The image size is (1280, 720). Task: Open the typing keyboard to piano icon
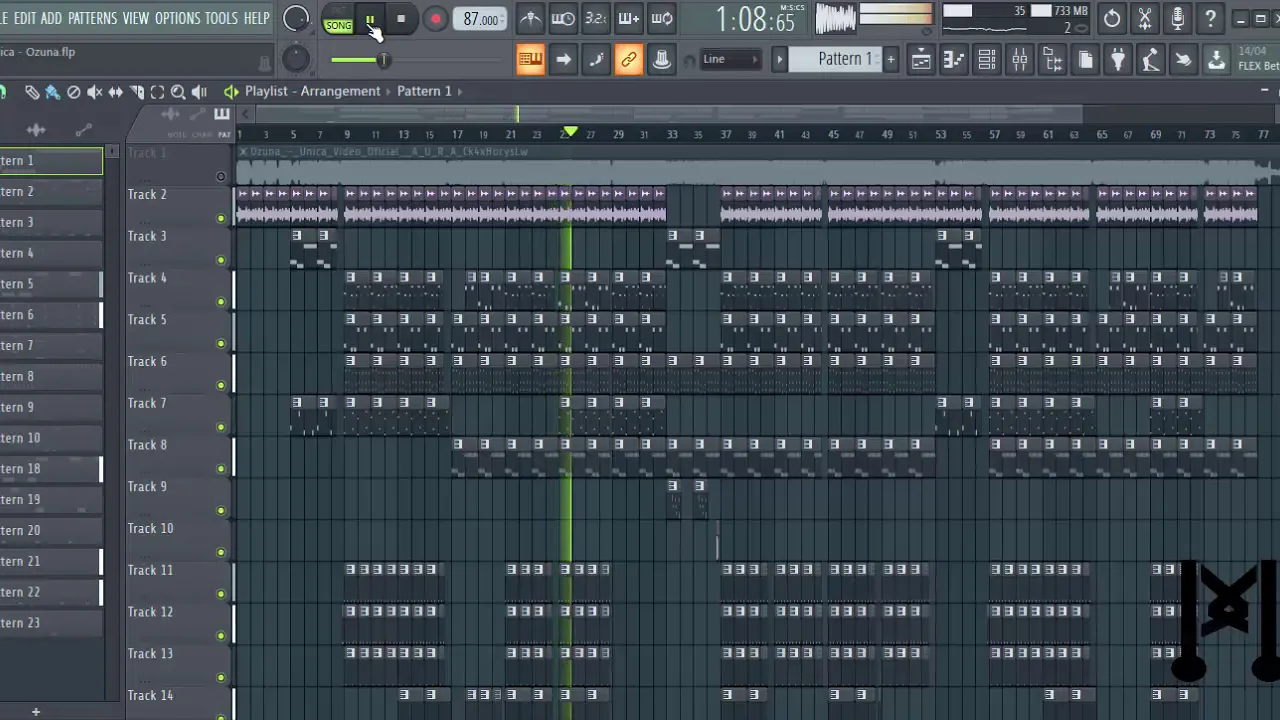pos(530,60)
